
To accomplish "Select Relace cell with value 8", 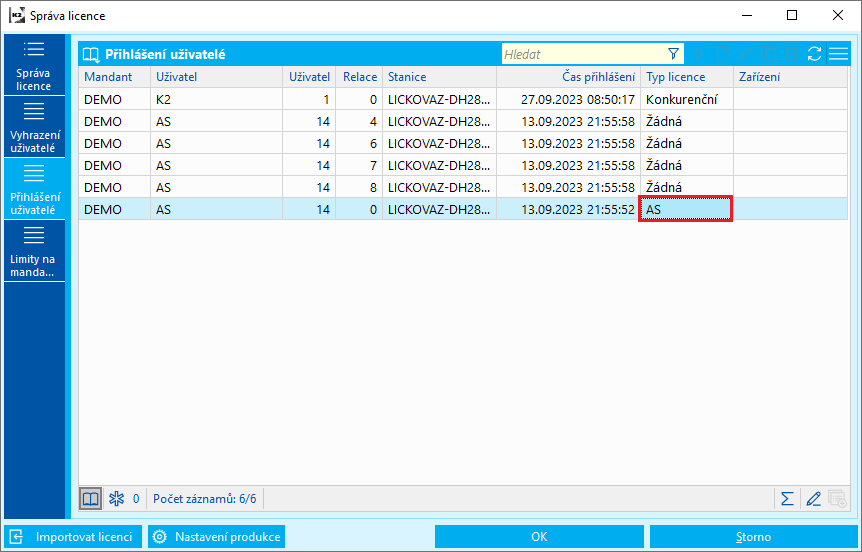I will coord(360,187).
